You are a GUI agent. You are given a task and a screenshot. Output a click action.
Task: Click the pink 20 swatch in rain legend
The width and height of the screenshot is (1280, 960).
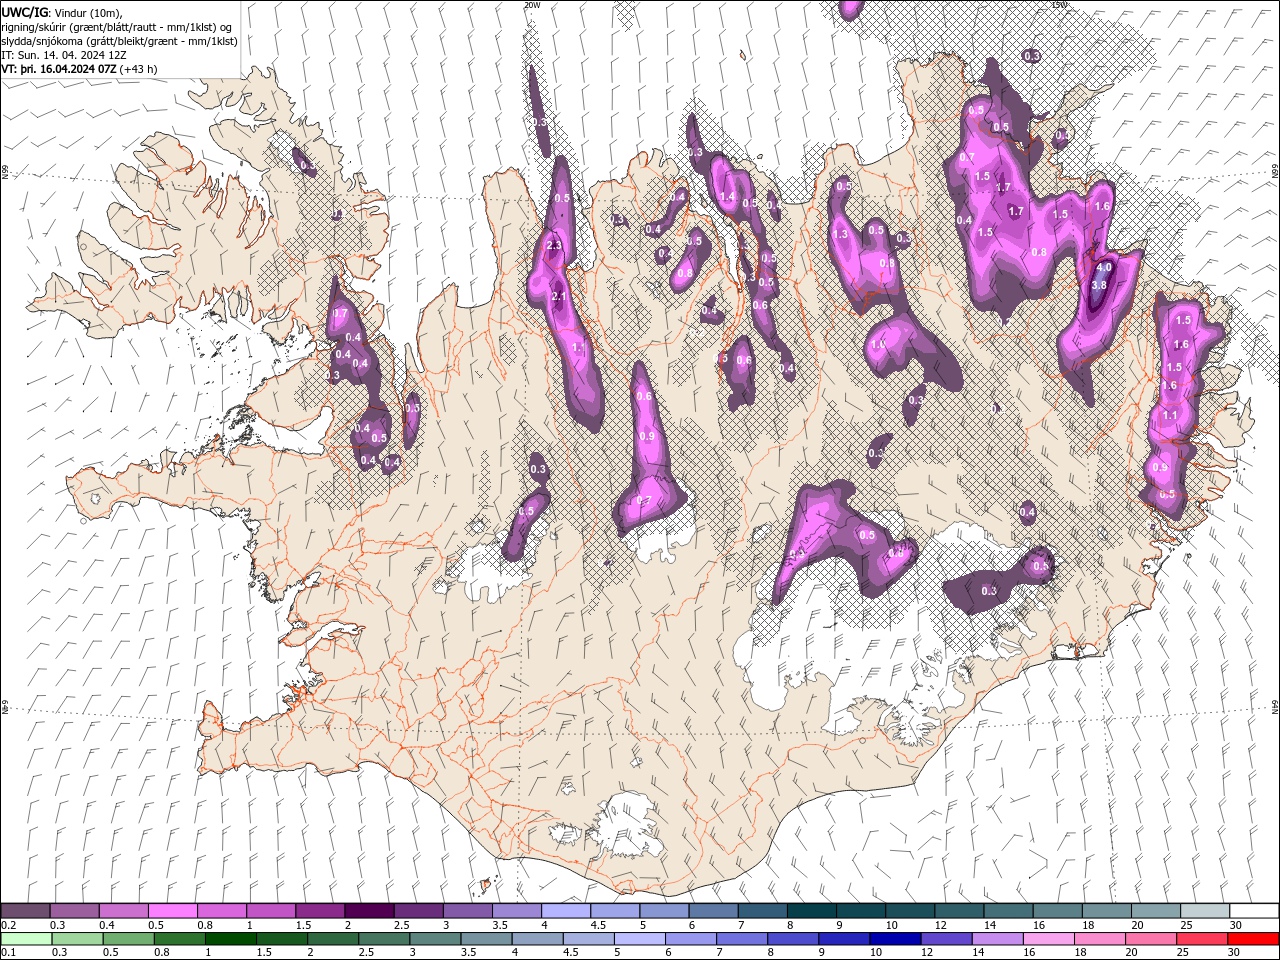pyautogui.click(x=1151, y=939)
